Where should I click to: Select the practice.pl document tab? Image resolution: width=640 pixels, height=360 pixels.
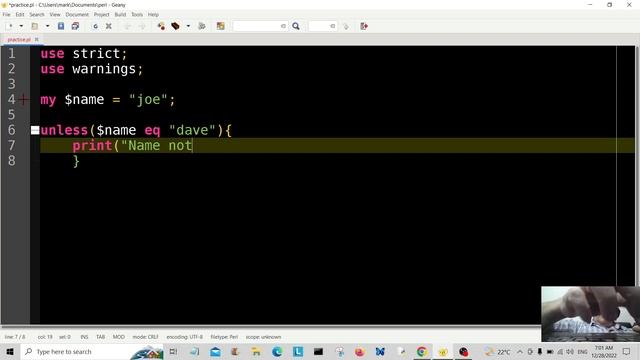19,40
